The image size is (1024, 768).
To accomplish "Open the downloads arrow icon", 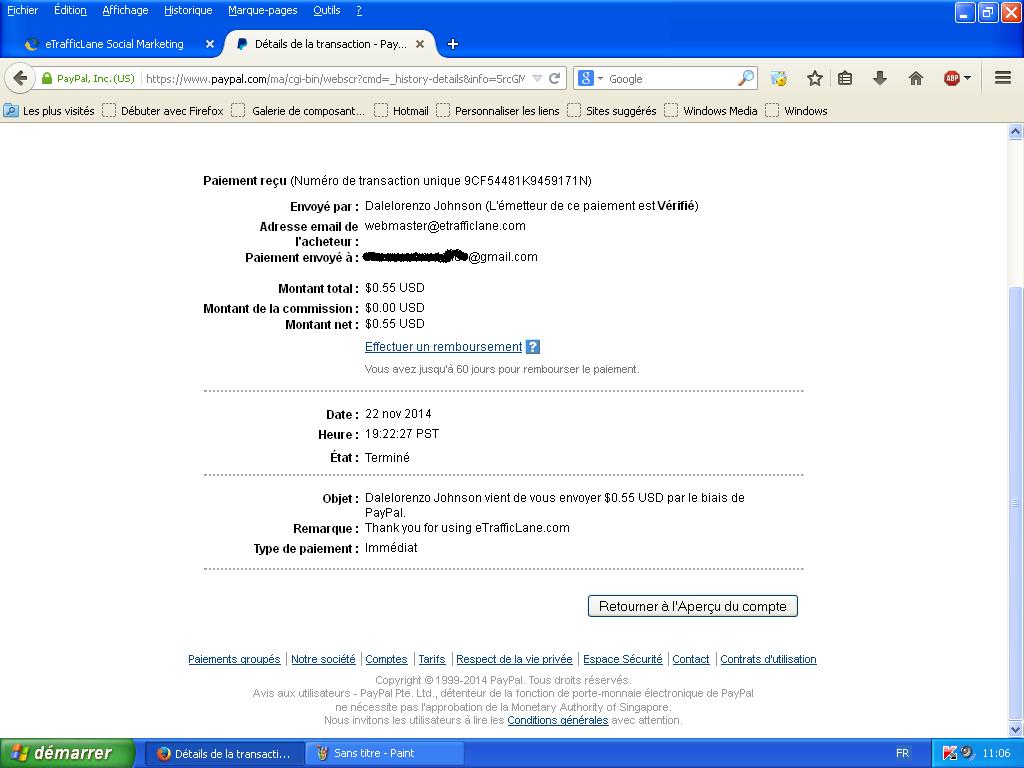I will 880,78.
